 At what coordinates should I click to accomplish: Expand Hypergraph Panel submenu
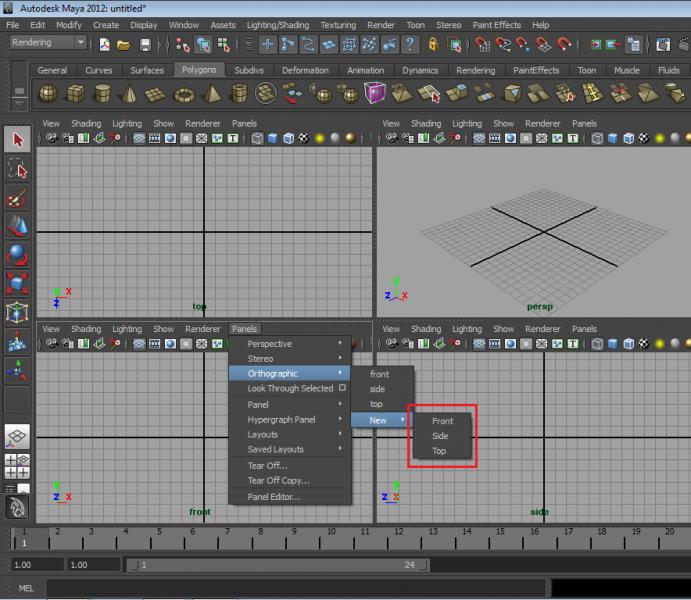(290, 419)
